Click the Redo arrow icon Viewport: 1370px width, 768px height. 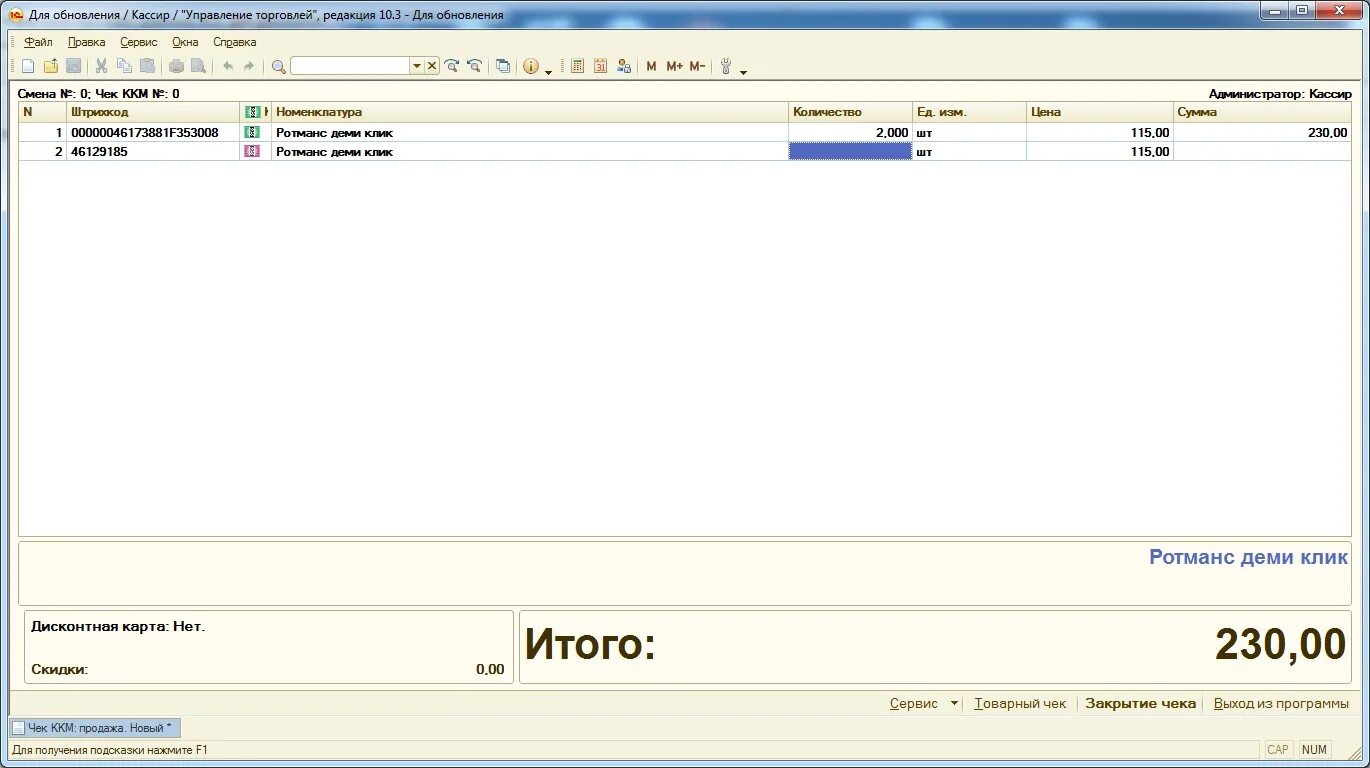pos(249,66)
